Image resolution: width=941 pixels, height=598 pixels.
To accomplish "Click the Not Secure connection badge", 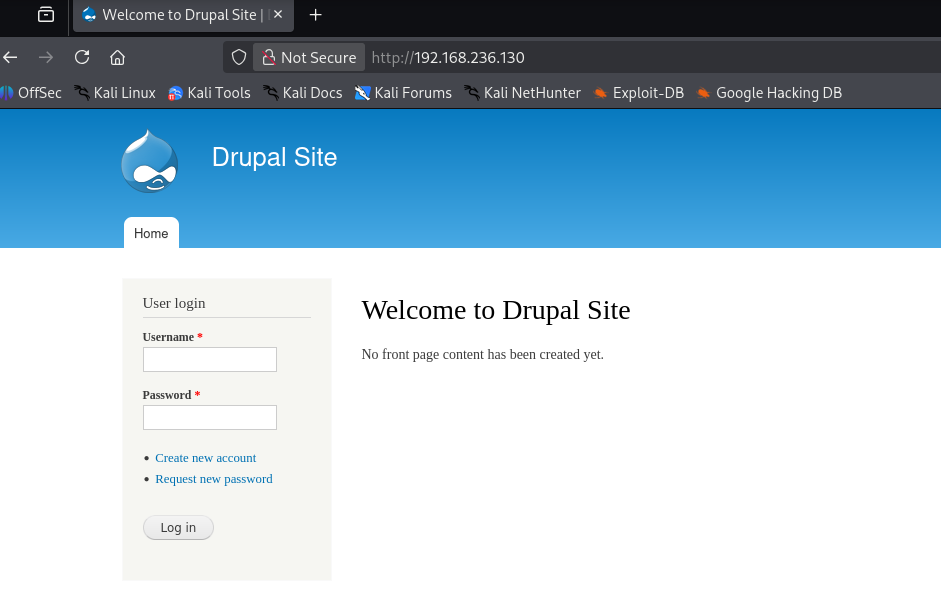I will 309,58.
